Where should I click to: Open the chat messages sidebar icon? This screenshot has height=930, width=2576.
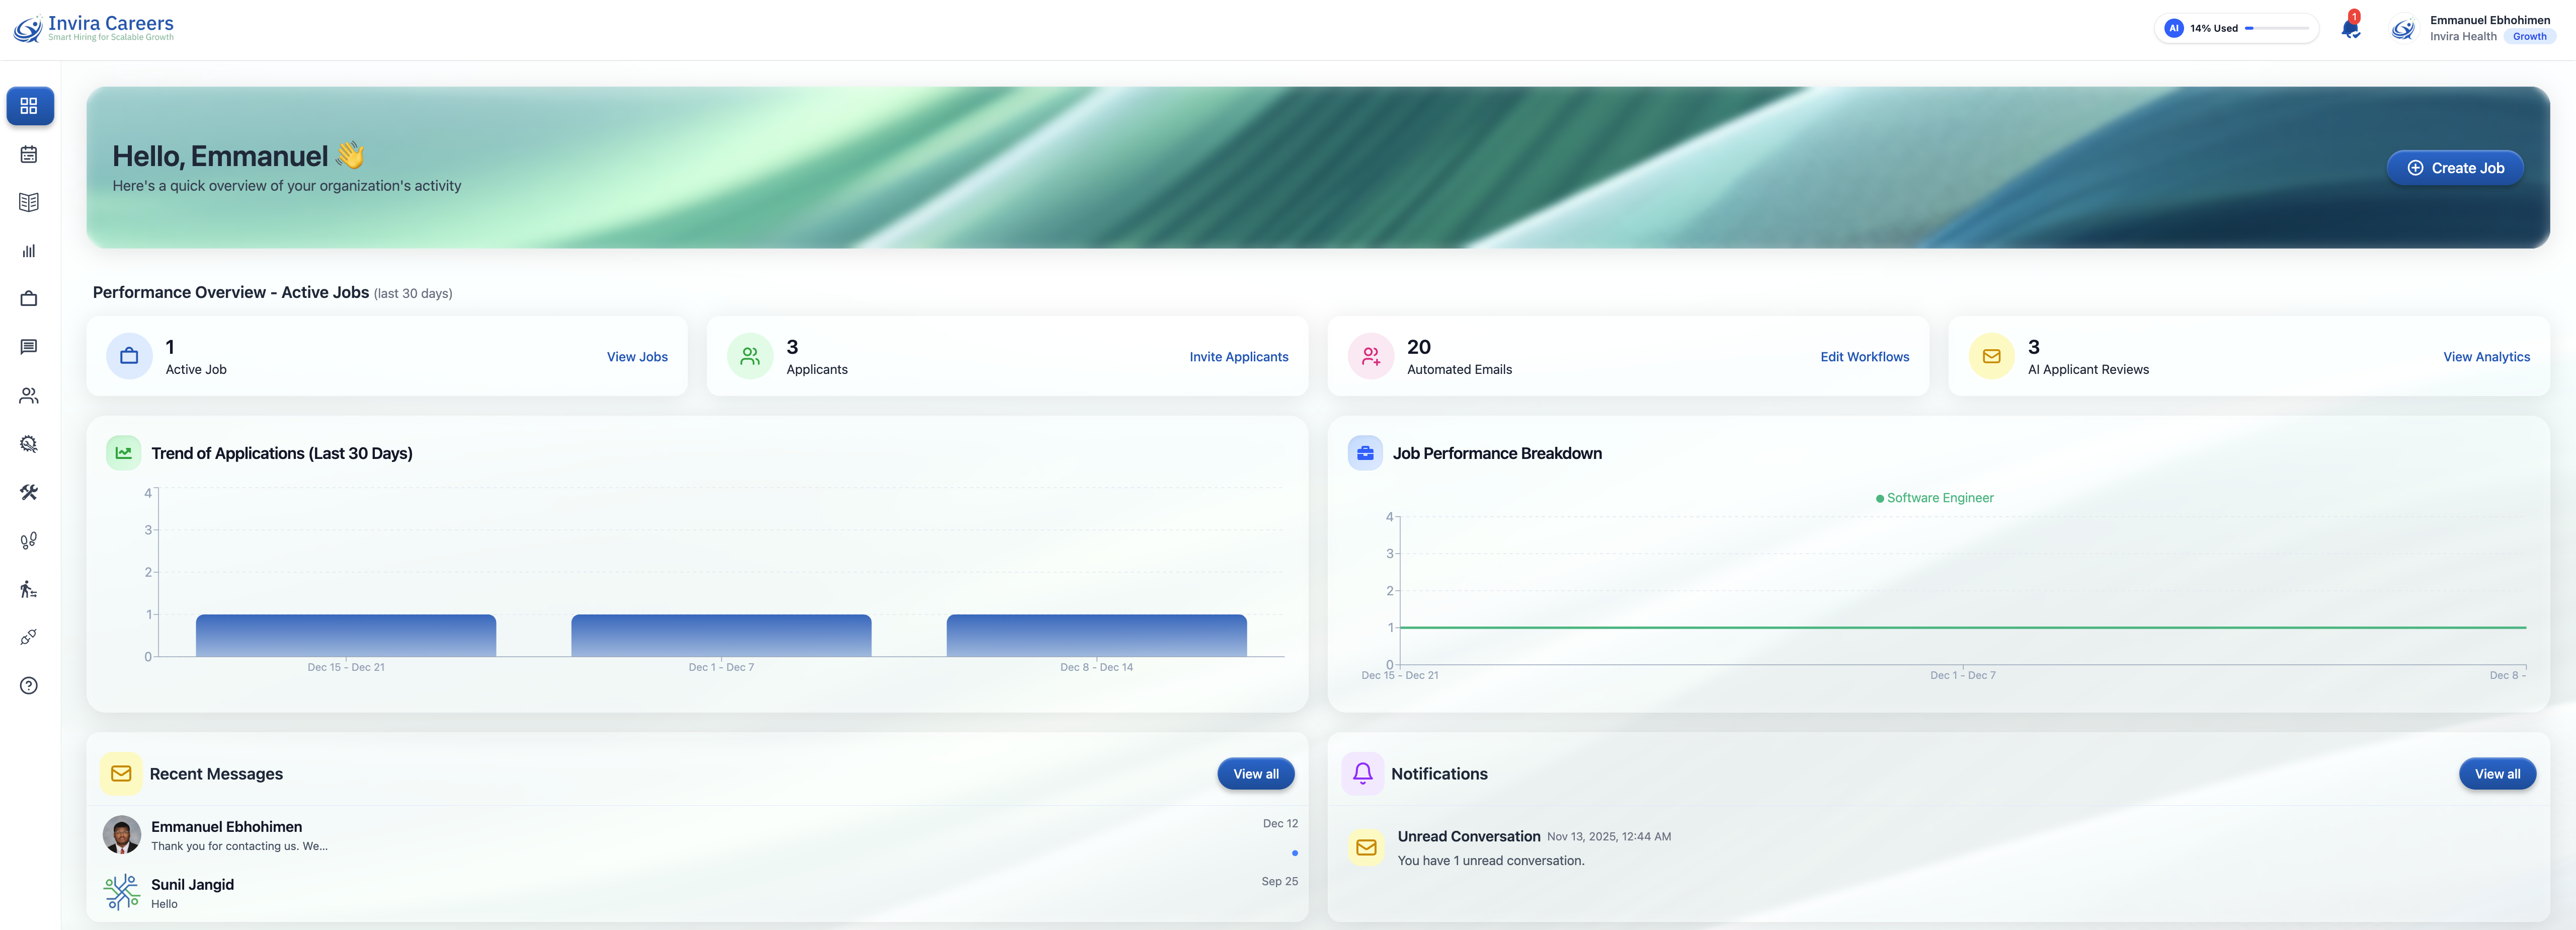click(x=29, y=347)
